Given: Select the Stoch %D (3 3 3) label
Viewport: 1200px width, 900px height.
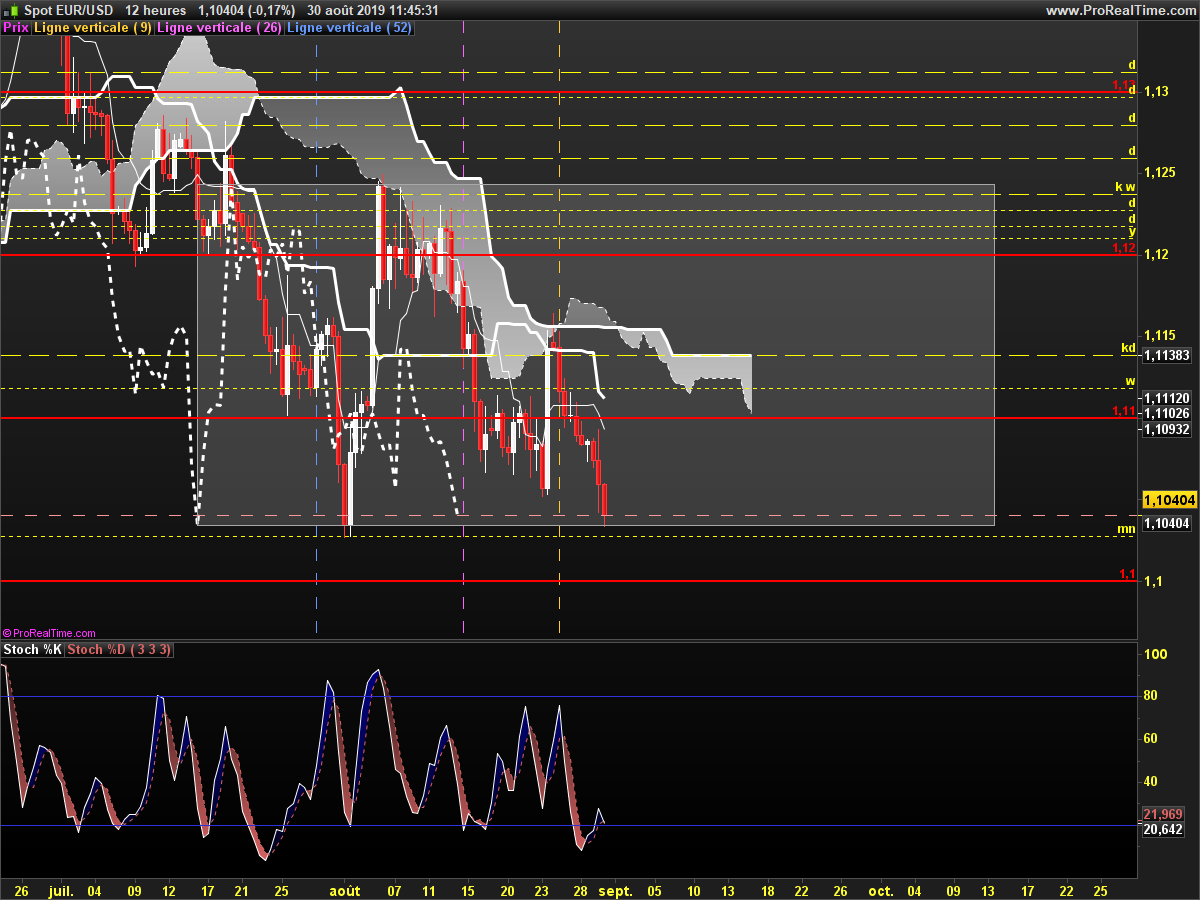Looking at the screenshot, I should point(120,650).
